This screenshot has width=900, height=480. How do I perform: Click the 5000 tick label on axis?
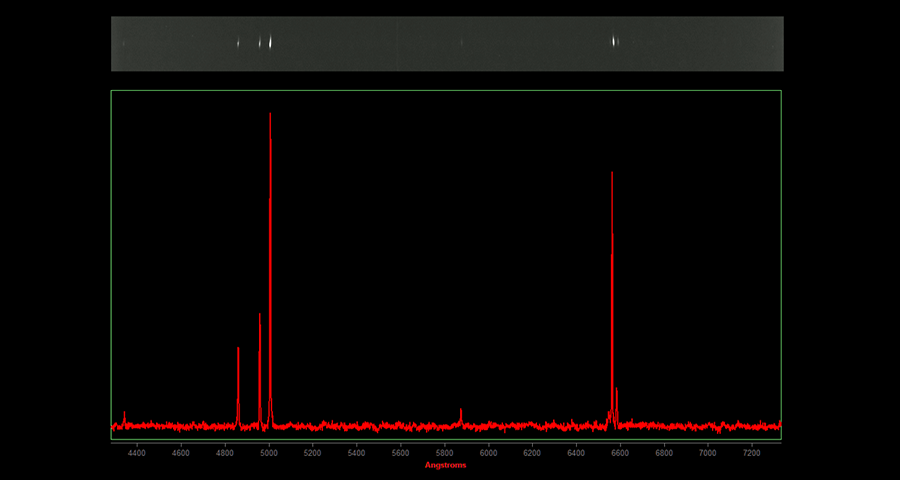click(268, 453)
